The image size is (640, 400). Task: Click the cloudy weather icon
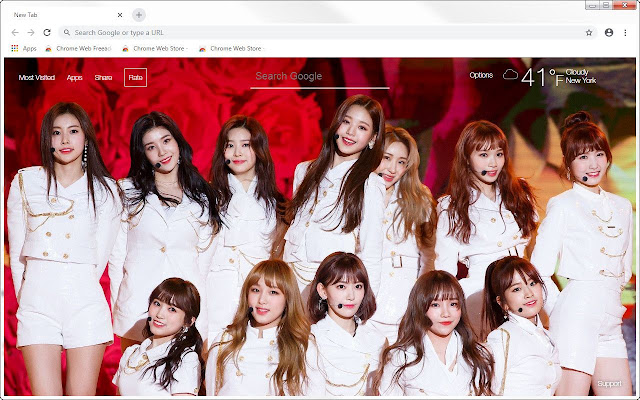510,75
